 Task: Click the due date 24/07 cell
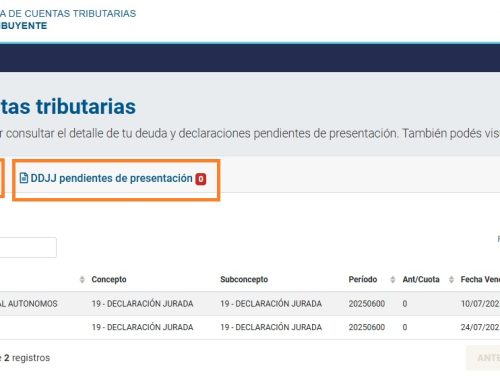click(480, 327)
